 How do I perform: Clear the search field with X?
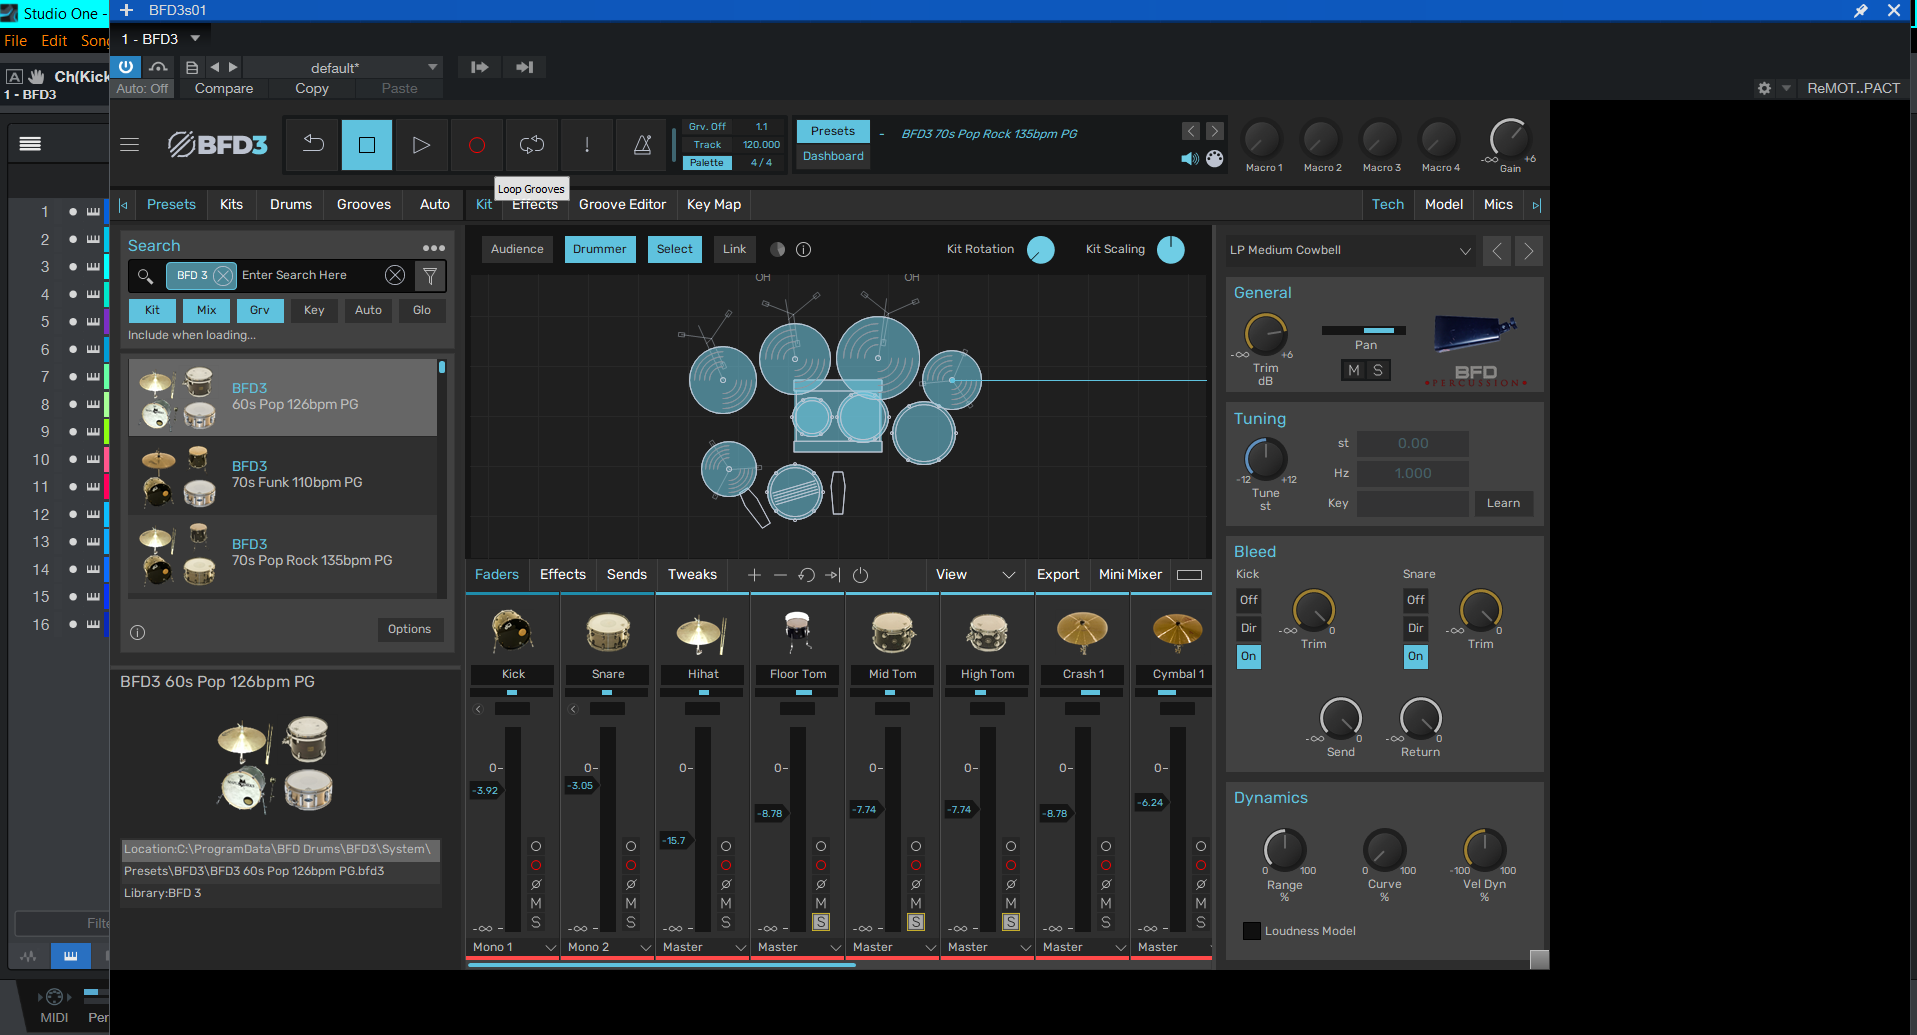pyautogui.click(x=395, y=275)
